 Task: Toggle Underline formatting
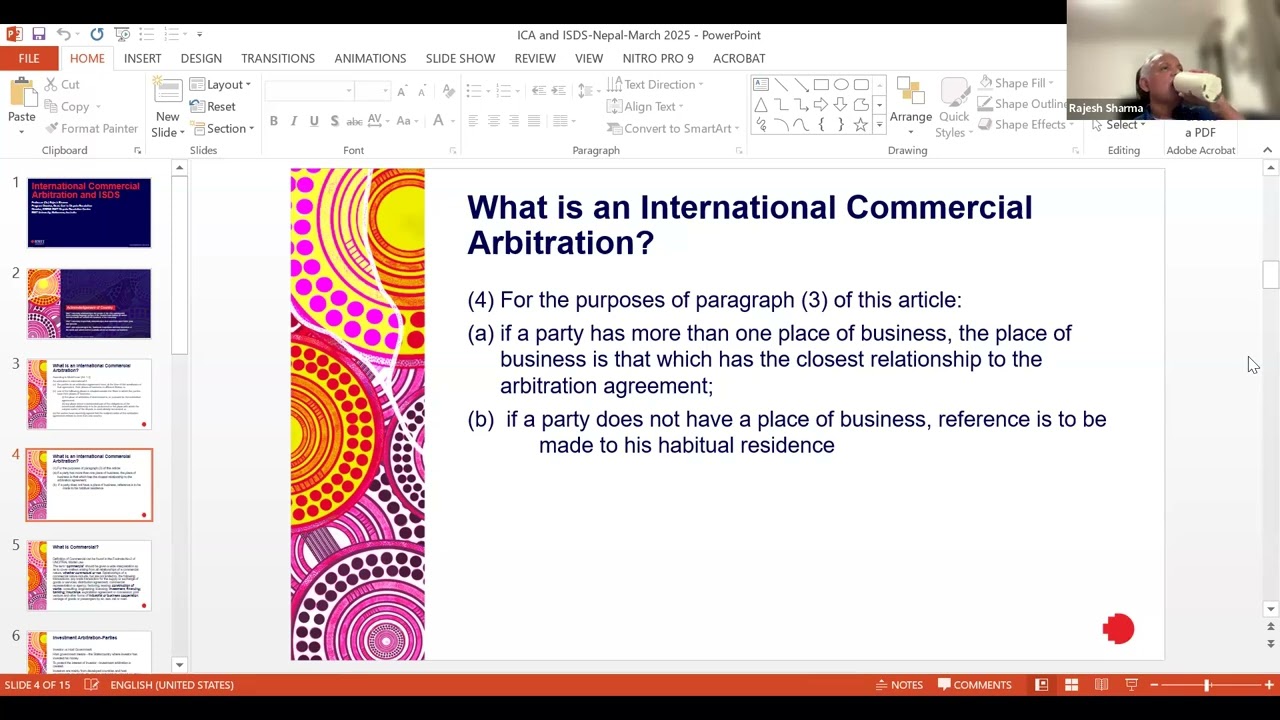pyautogui.click(x=313, y=121)
